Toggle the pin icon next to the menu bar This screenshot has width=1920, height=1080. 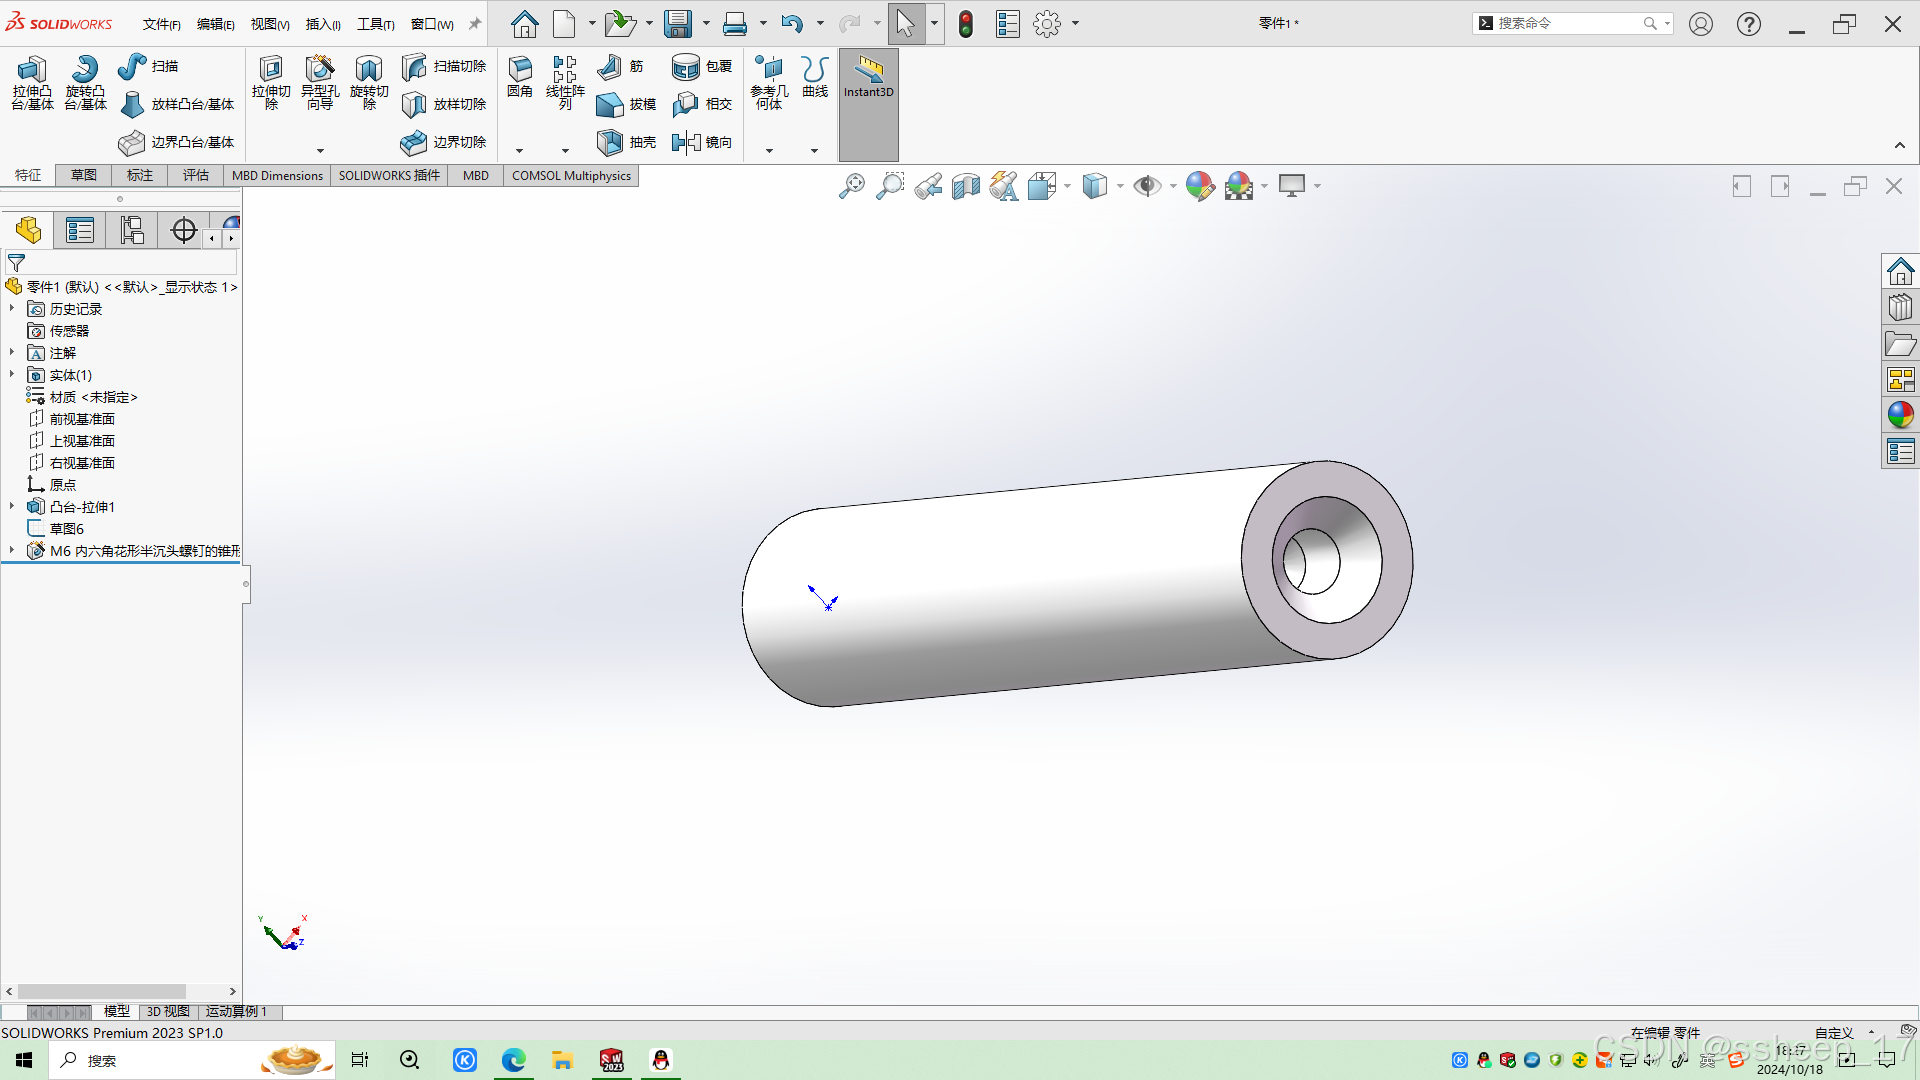click(x=475, y=24)
